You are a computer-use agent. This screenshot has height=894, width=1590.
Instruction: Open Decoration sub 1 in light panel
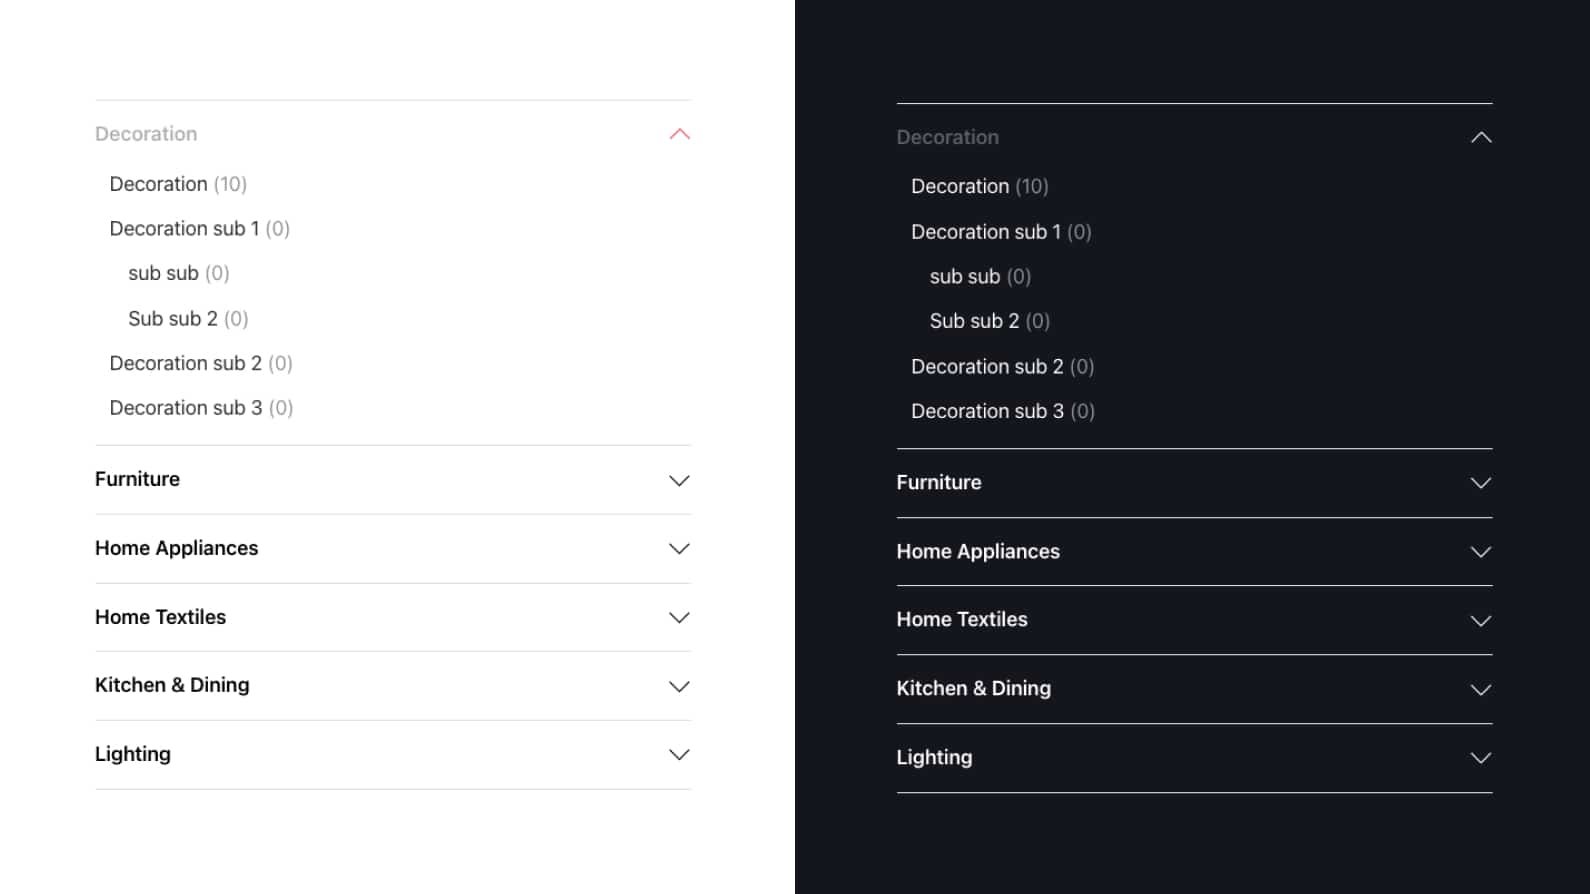[x=200, y=229]
